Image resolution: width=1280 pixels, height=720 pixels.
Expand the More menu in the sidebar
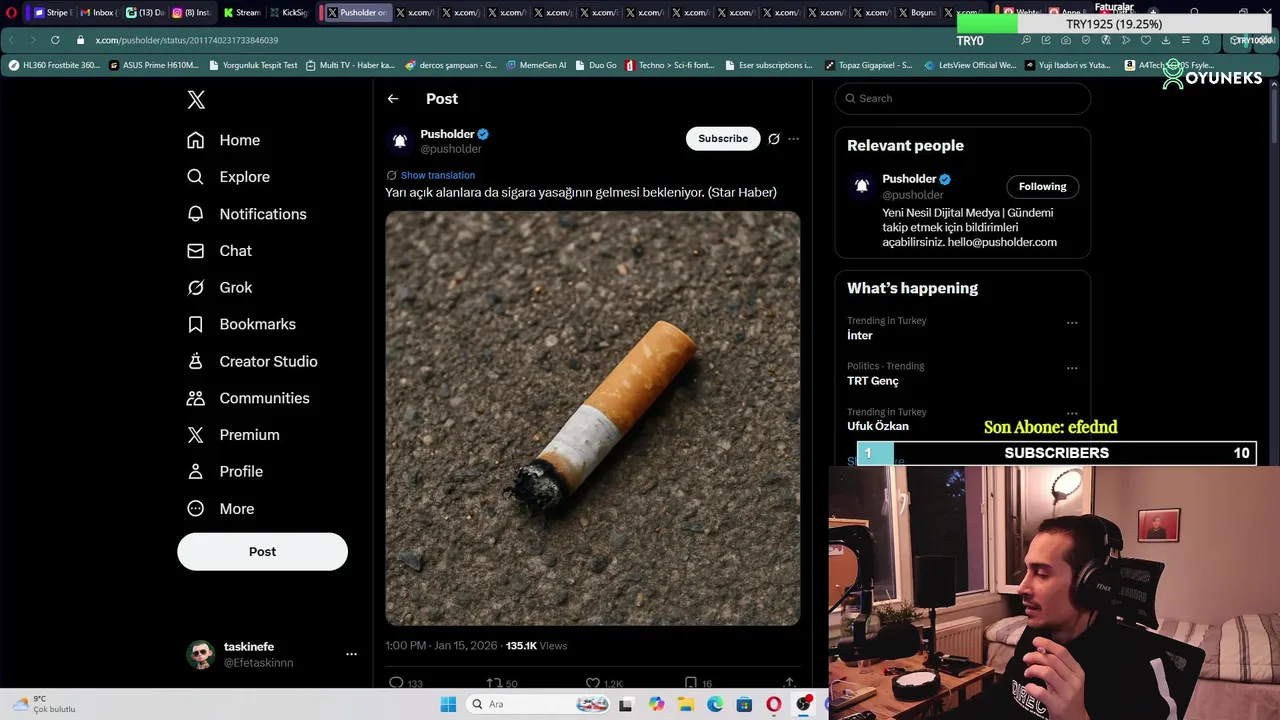[220, 508]
